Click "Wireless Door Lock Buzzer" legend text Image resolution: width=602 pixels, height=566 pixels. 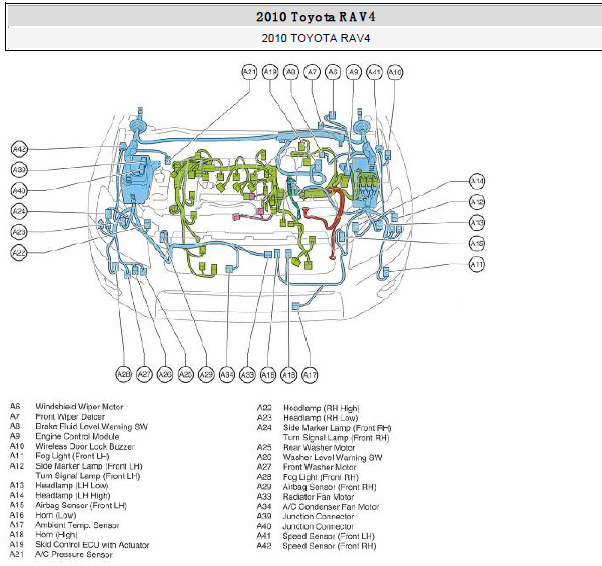click(x=85, y=447)
